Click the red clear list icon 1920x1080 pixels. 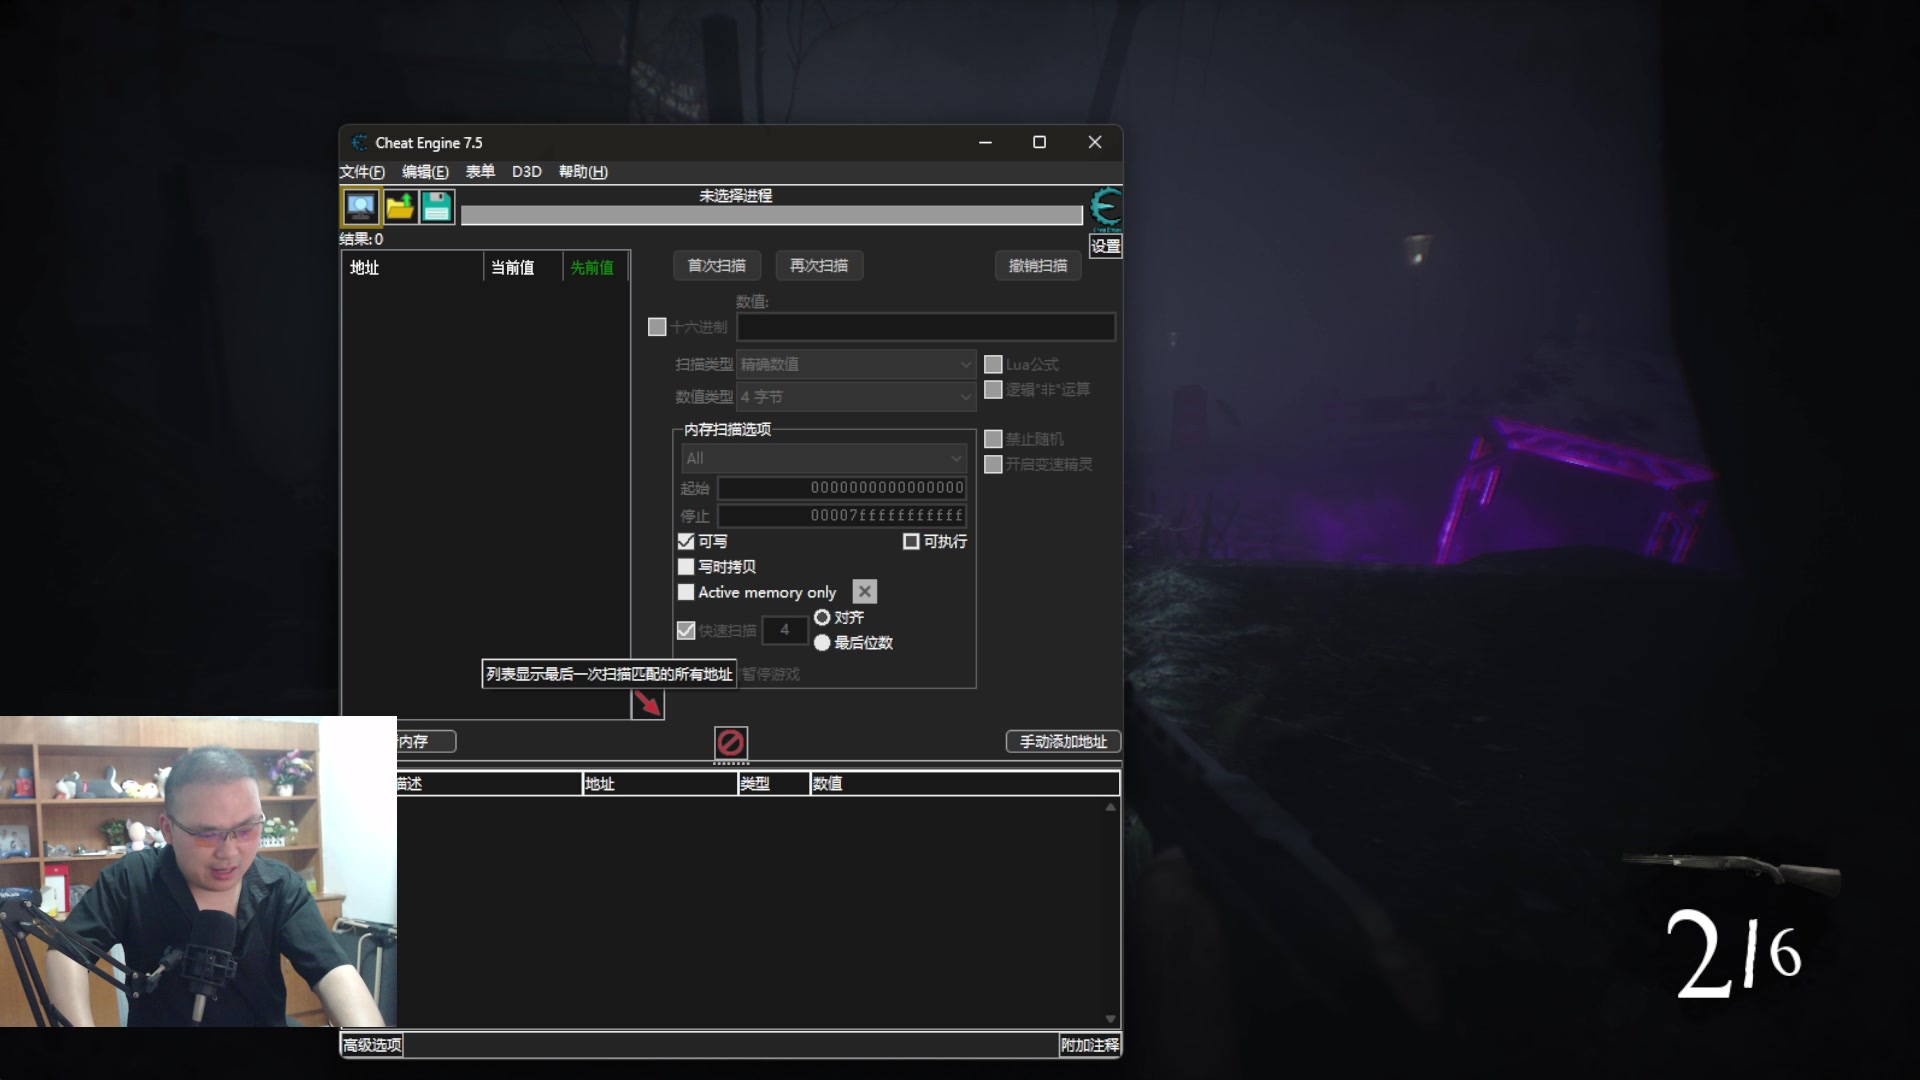731,743
